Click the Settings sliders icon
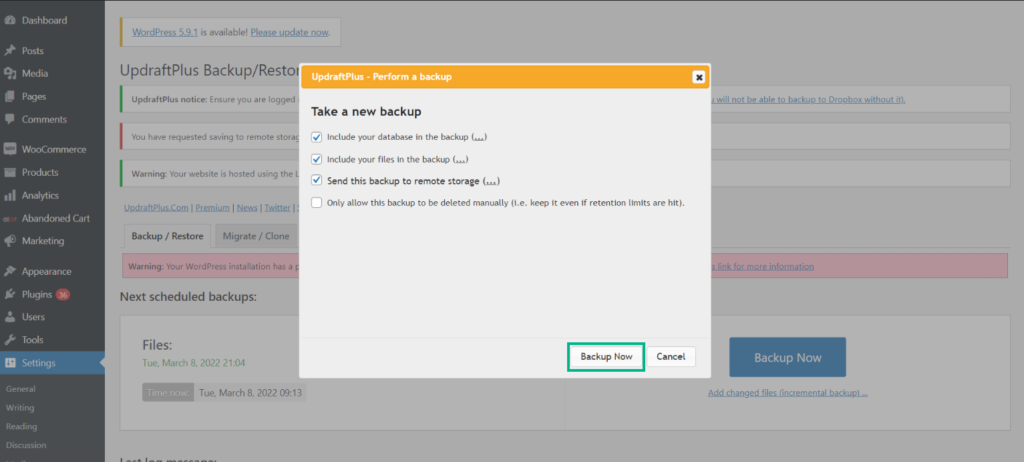 click(10, 363)
